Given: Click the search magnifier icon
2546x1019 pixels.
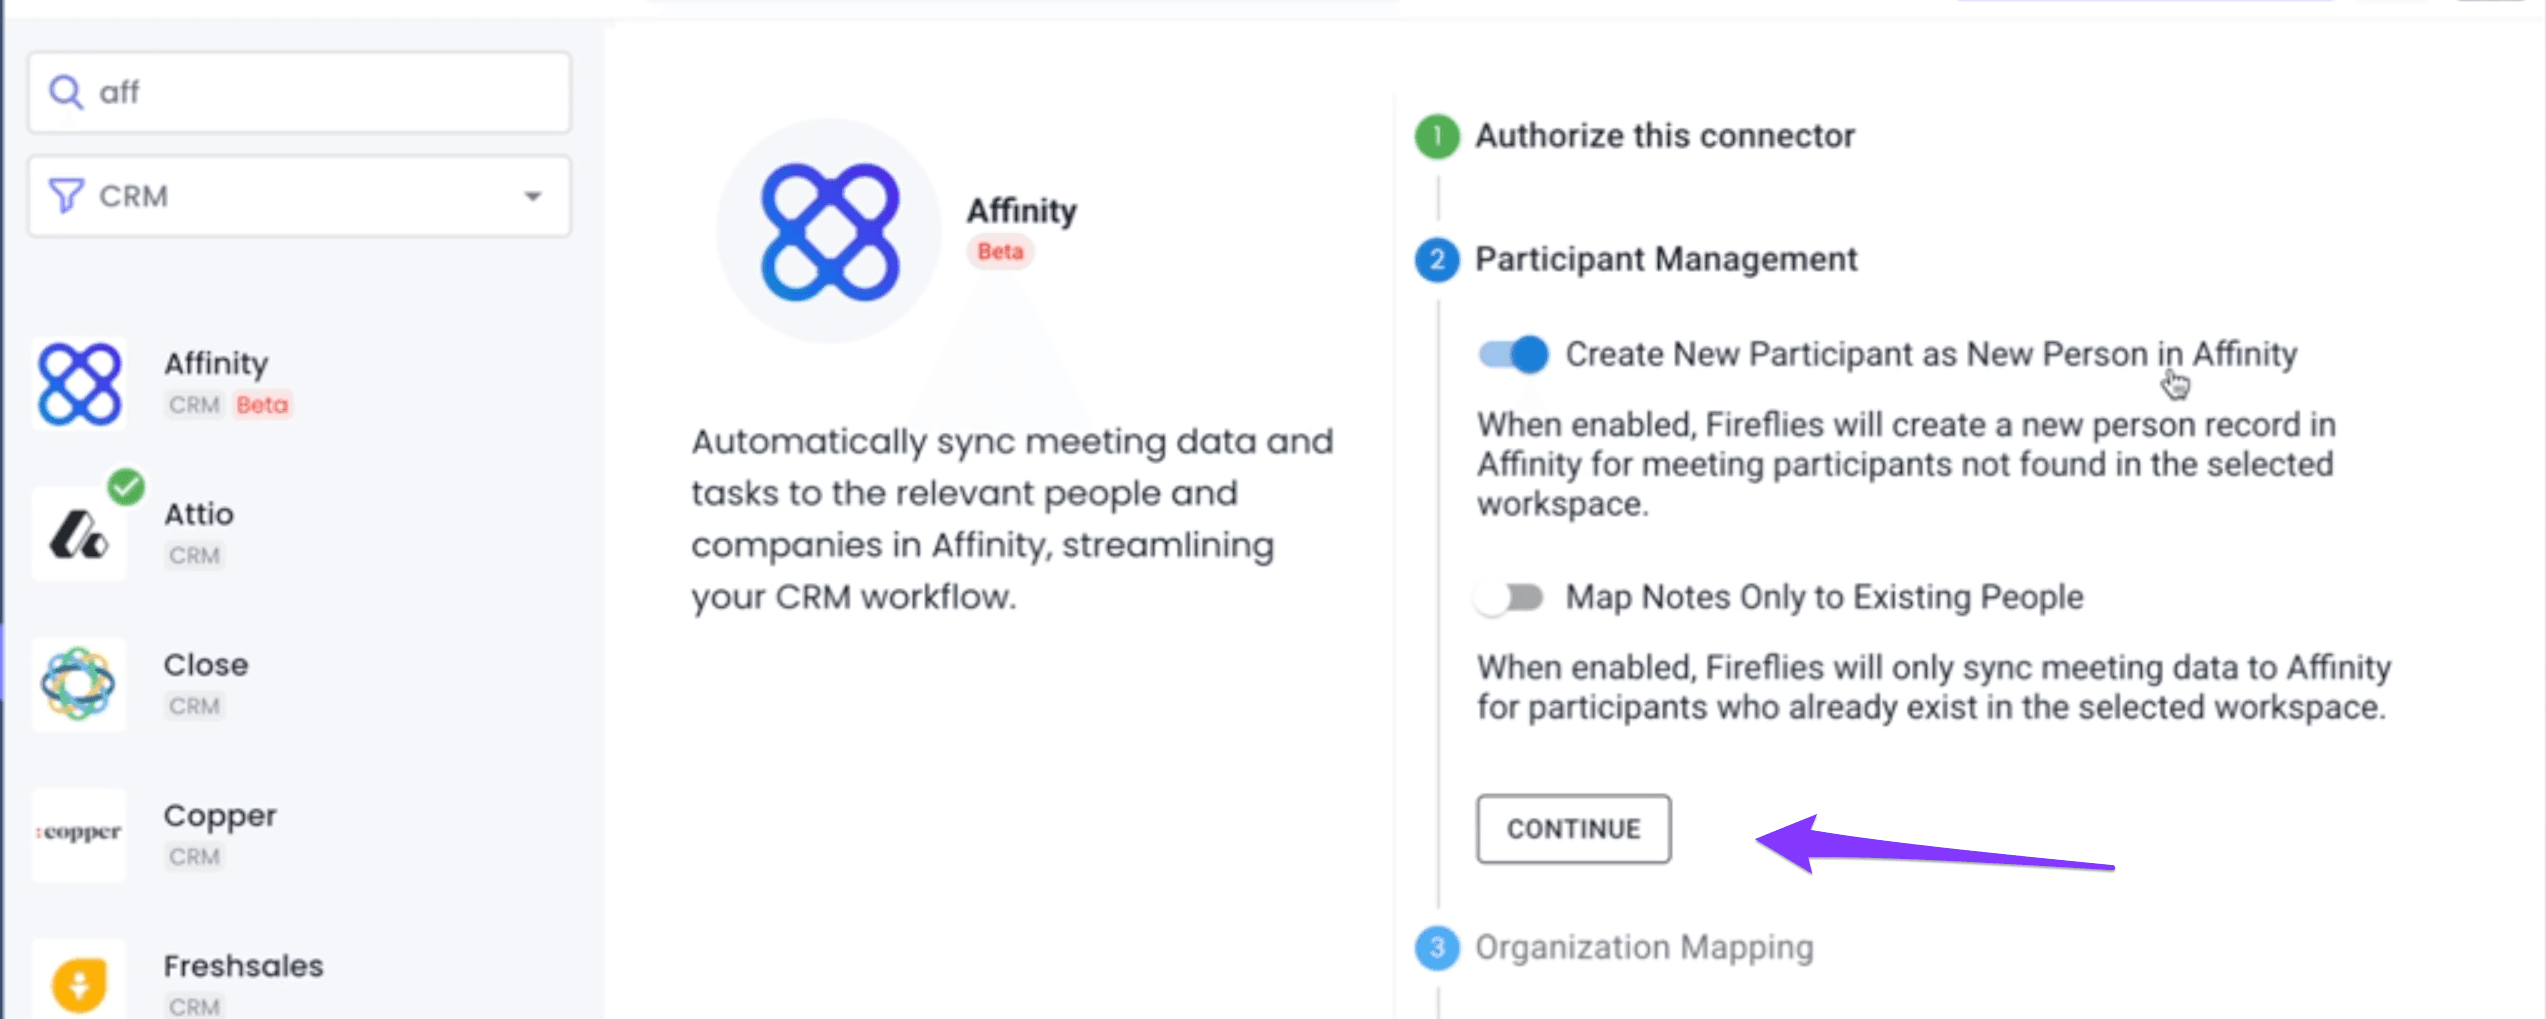Looking at the screenshot, I should pos(66,92).
